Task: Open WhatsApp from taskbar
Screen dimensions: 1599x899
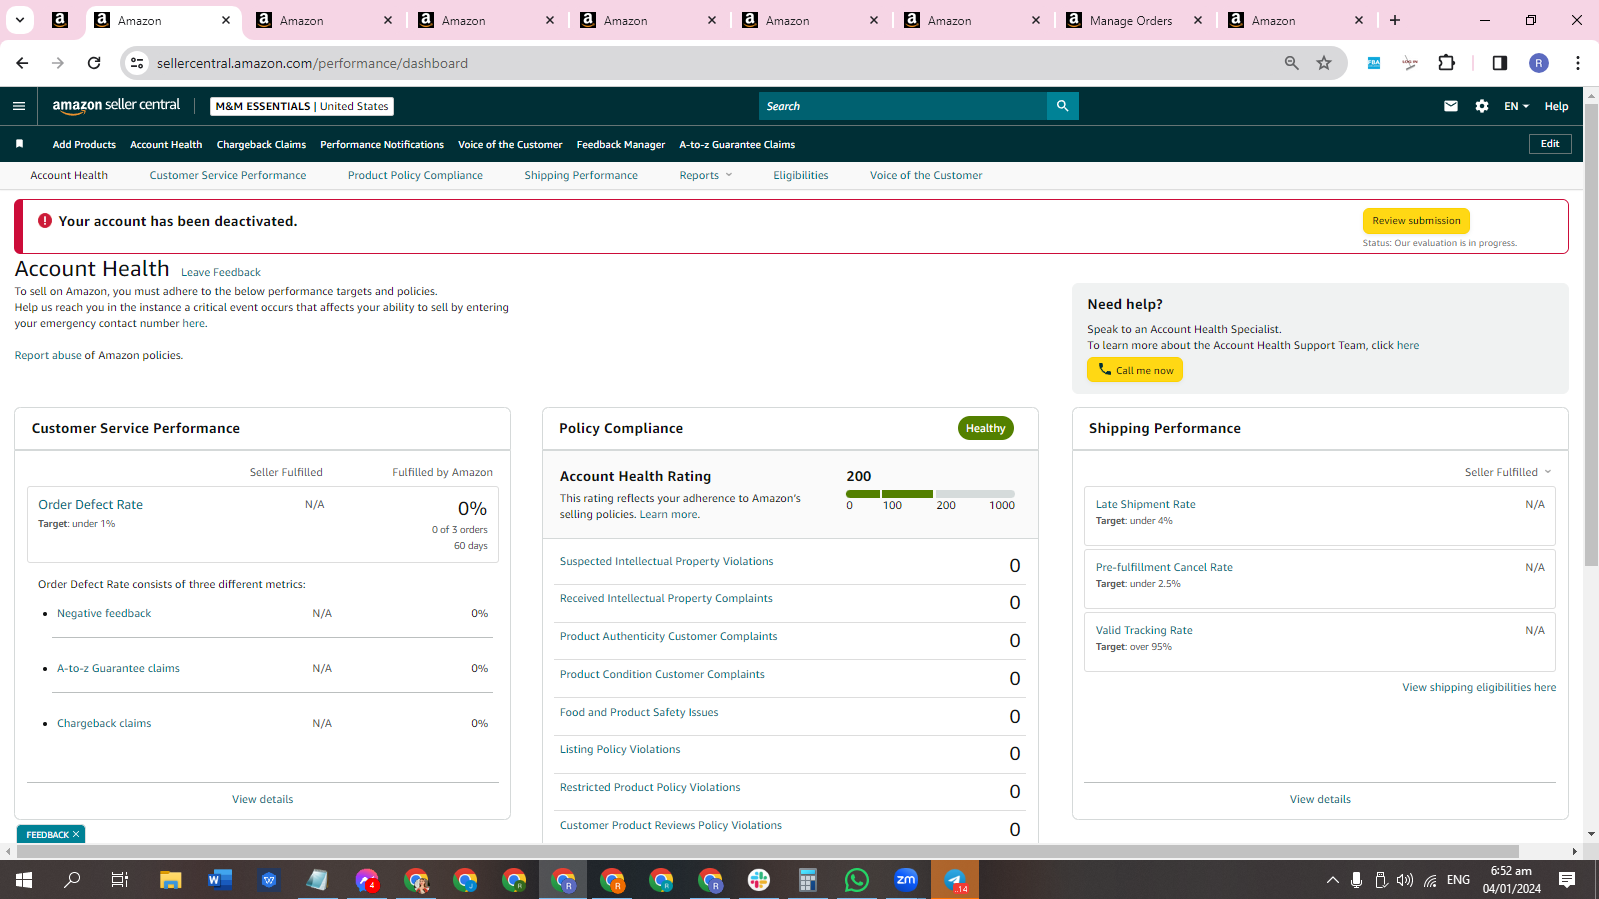Action: click(x=857, y=880)
